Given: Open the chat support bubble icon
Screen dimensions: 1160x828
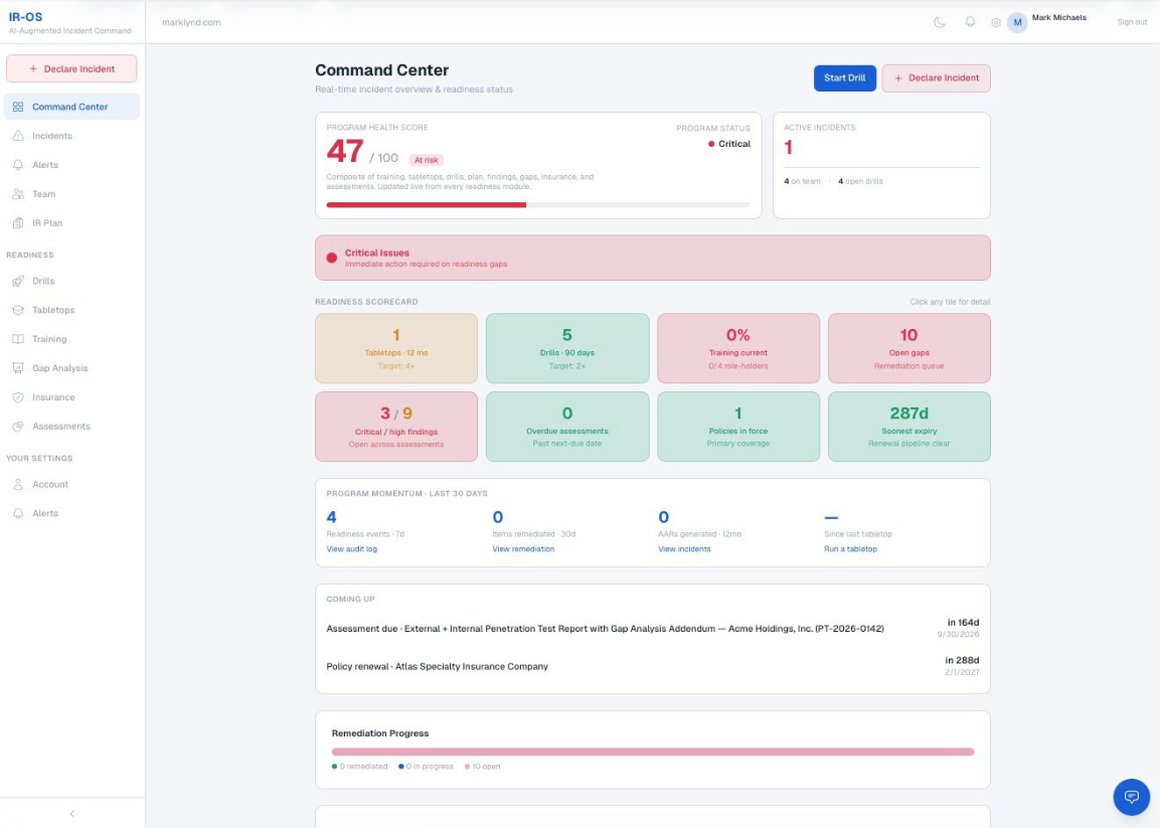Looking at the screenshot, I should [1131, 797].
